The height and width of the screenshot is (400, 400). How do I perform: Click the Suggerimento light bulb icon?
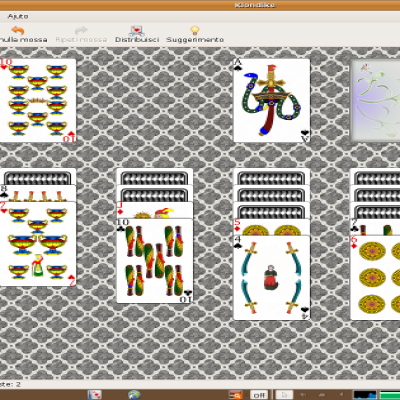tap(195, 30)
